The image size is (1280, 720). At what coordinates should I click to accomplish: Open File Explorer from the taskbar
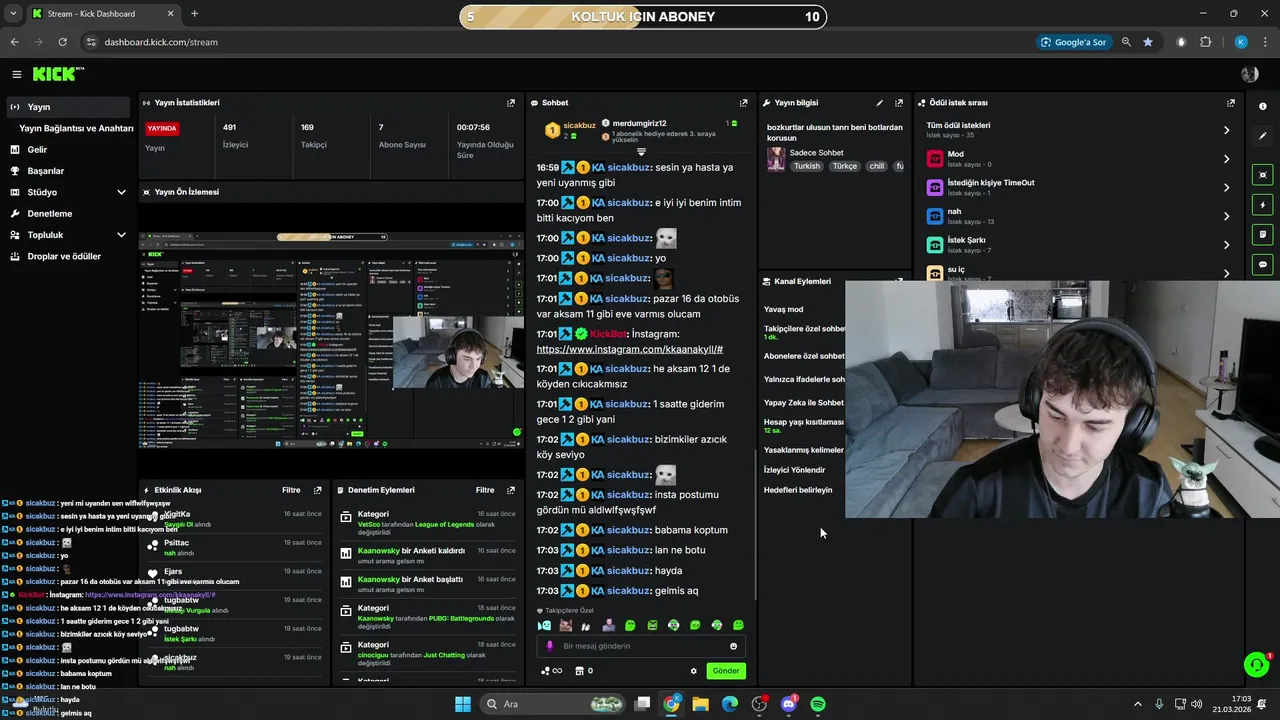pos(701,704)
